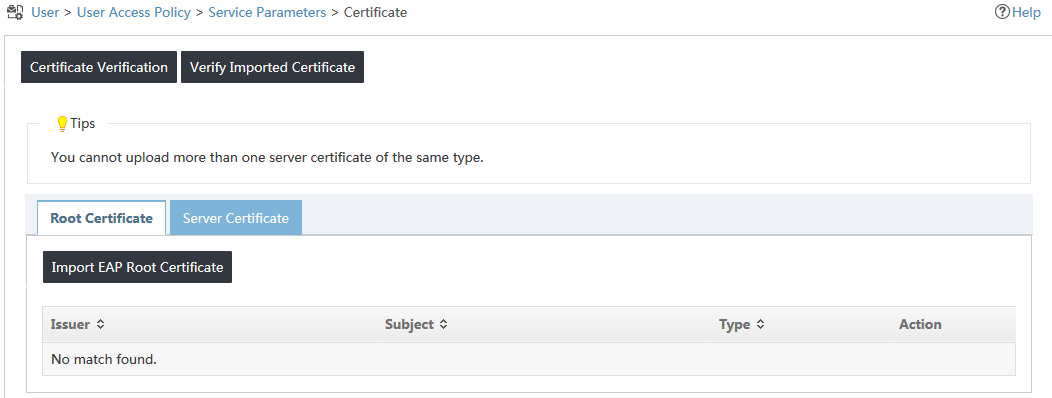Open Service Parameters breadcrumb link

[x=267, y=12]
